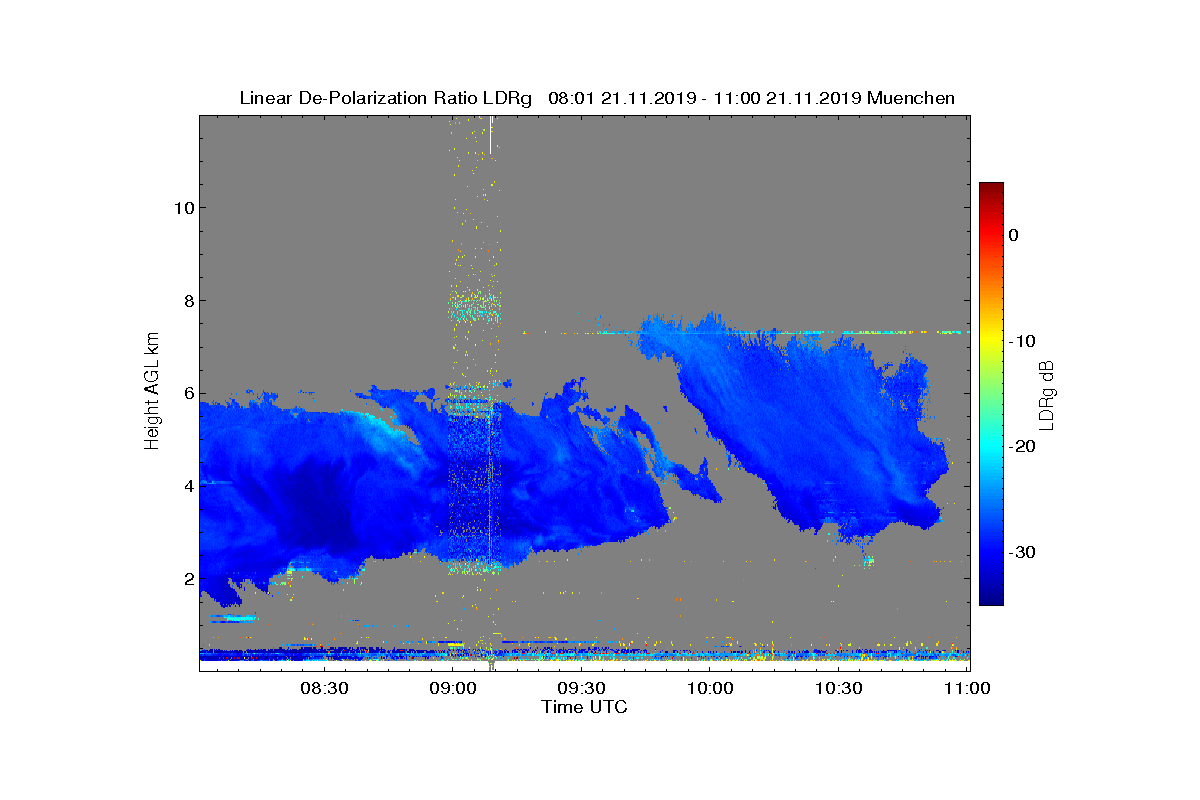
Task: Click the dark blue bottom of colorbar
Action: tap(991, 596)
